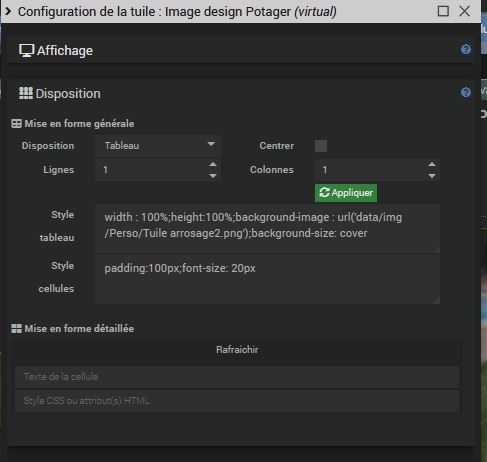Decrease the Lignes value
The height and width of the screenshot is (462, 487).
pos(213,176)
